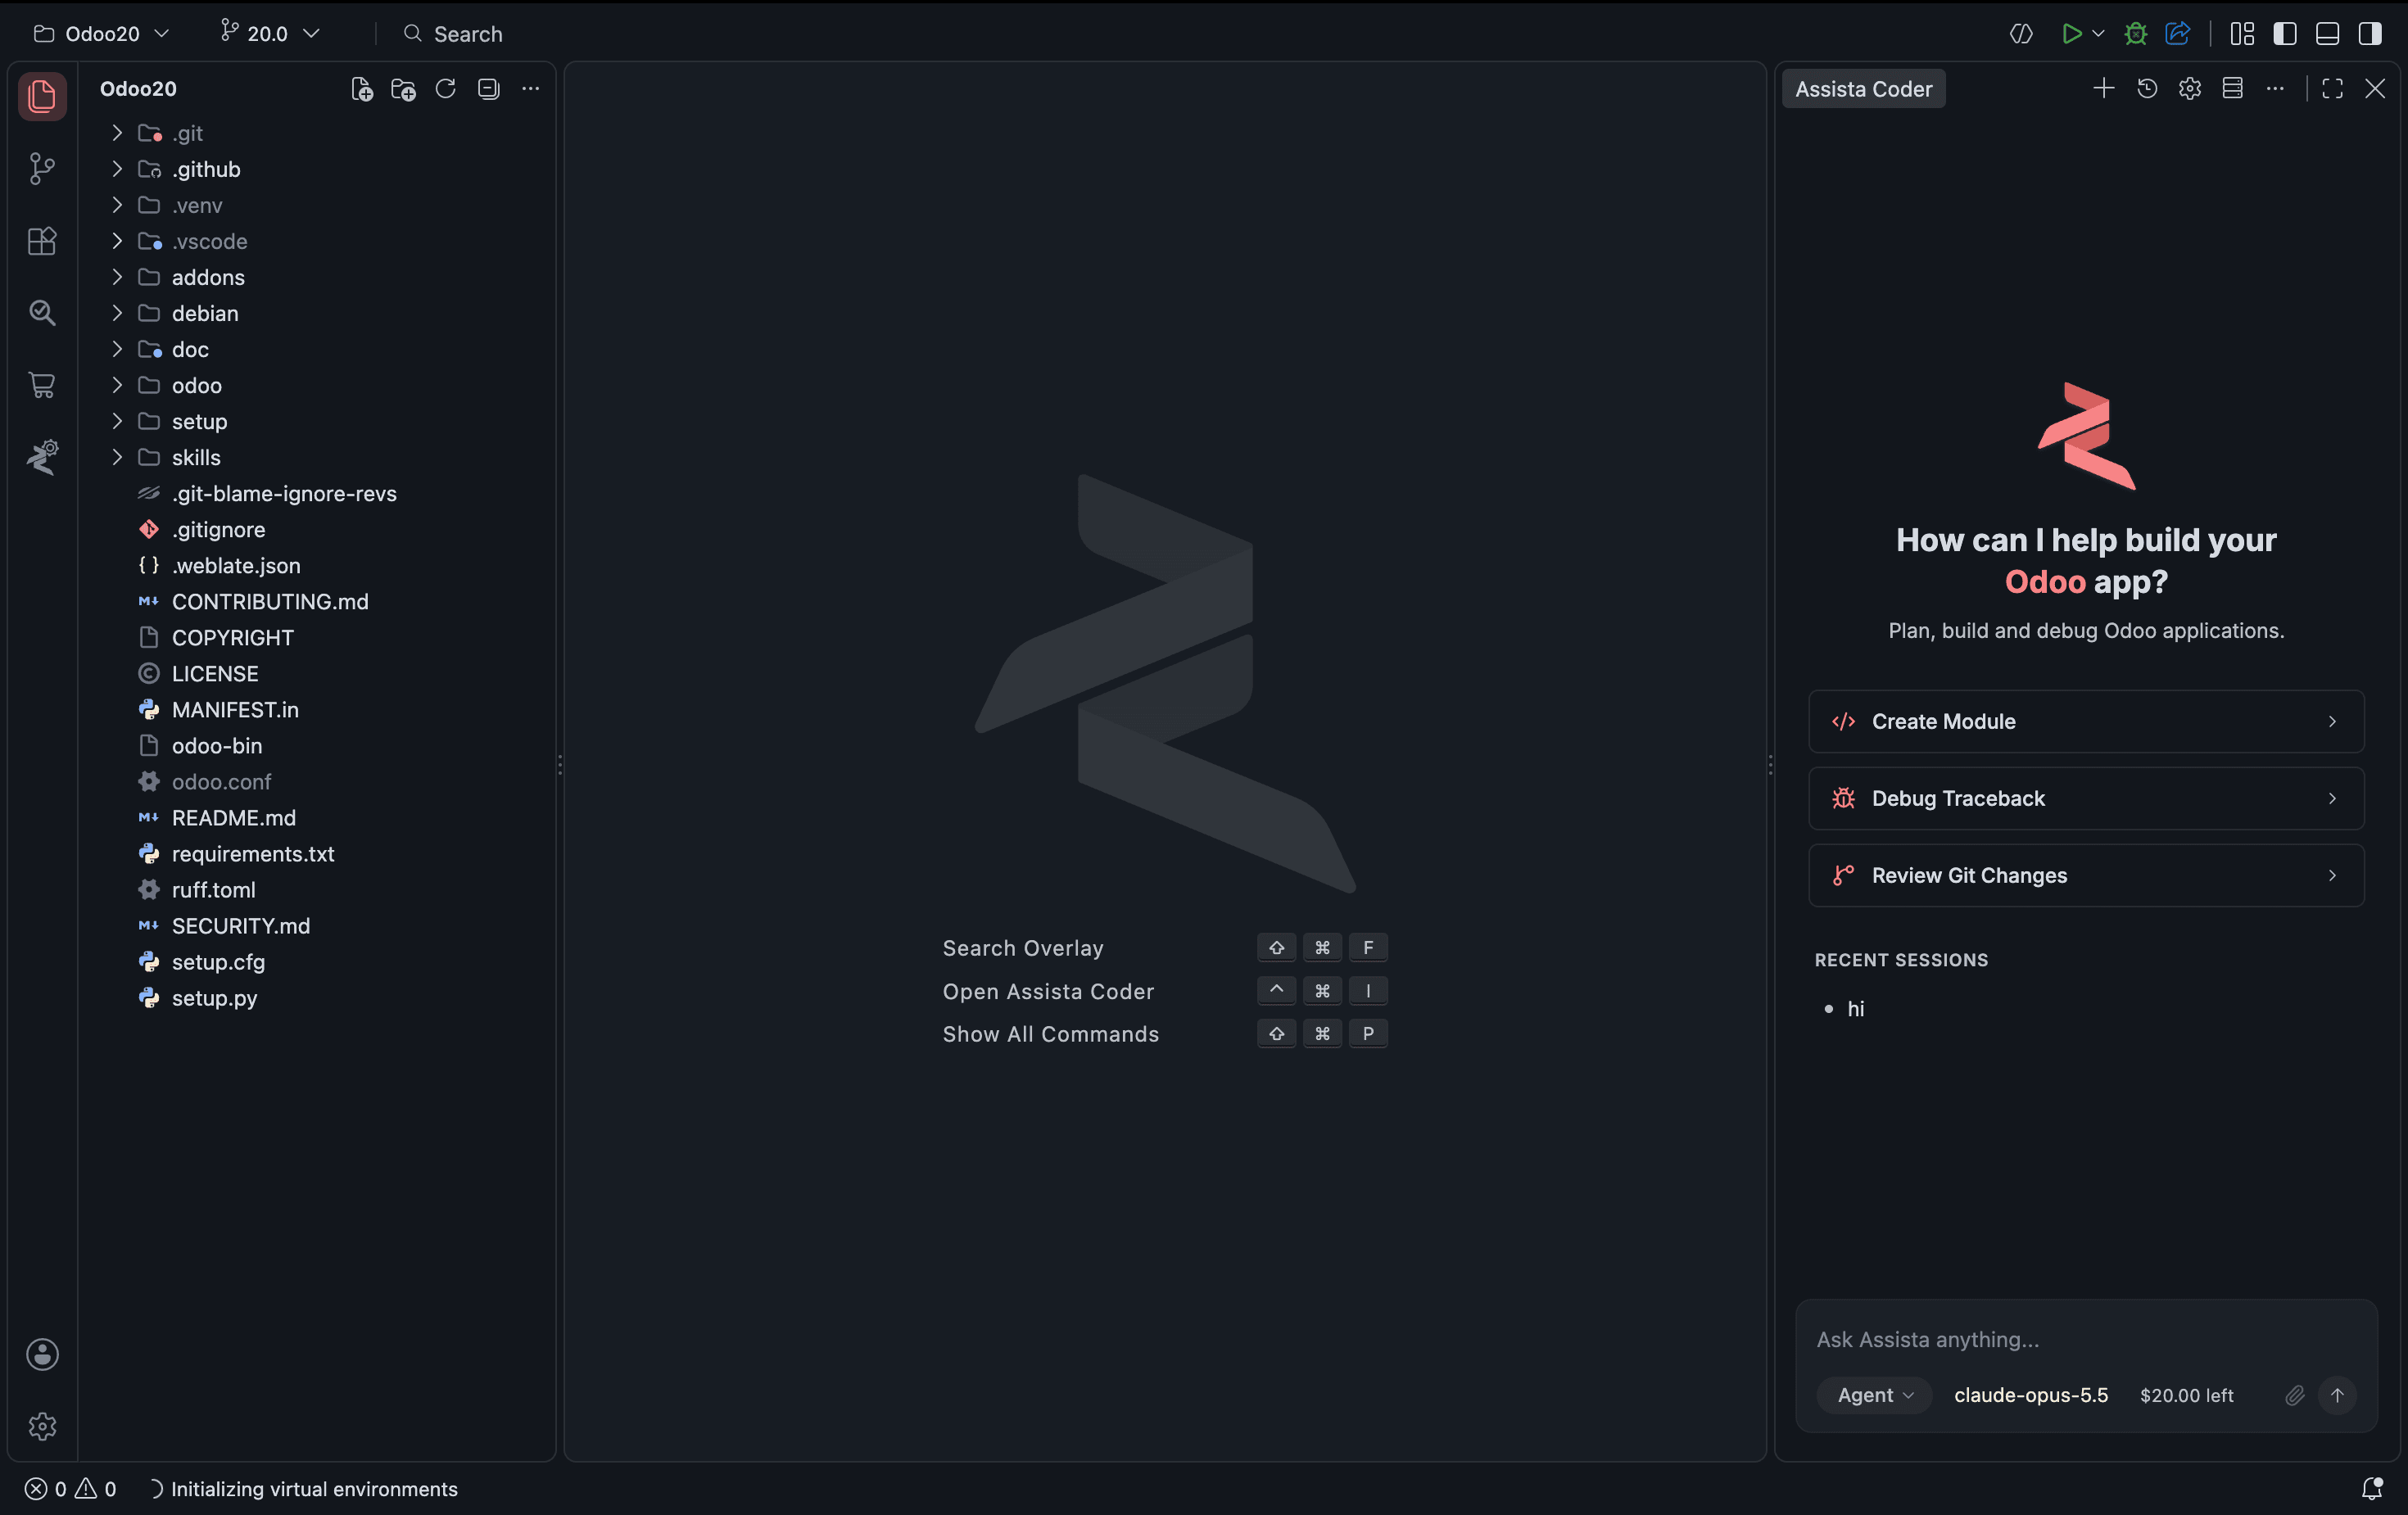2408x1515 pixels.
Task: Open Assista Coder more actions ellipsis
Action: pyautogui.click(x=2275, y=89)
